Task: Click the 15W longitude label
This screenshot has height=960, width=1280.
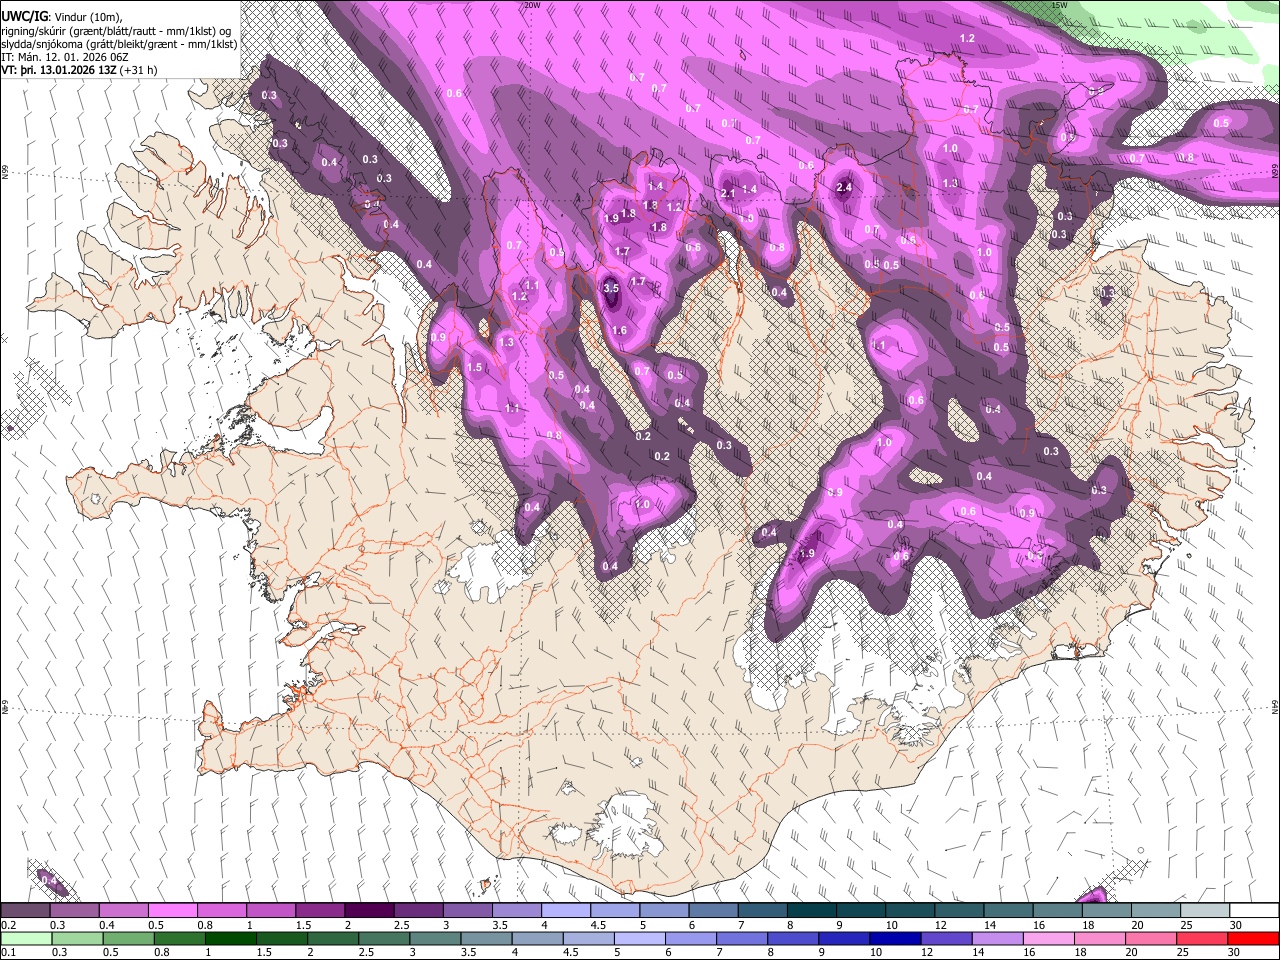Action: 1061,5
